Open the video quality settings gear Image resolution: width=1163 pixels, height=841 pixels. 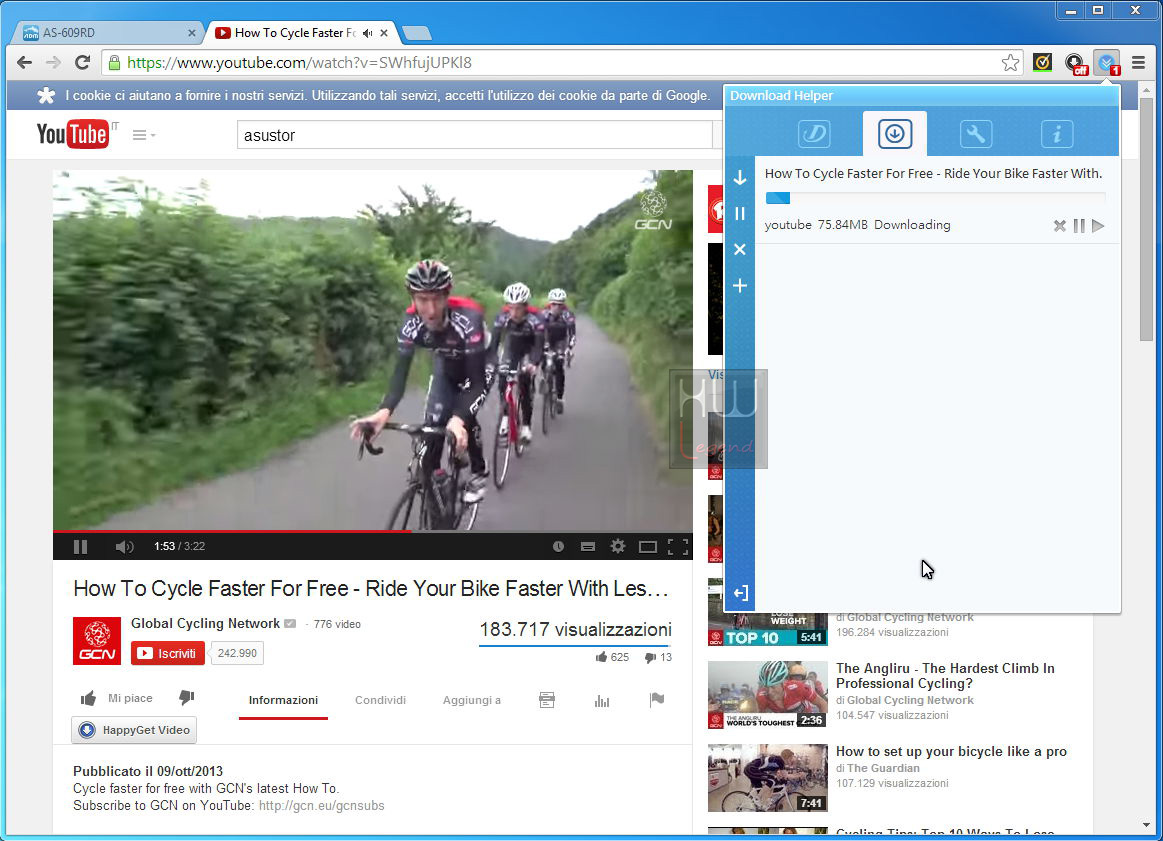pos(618,547)
